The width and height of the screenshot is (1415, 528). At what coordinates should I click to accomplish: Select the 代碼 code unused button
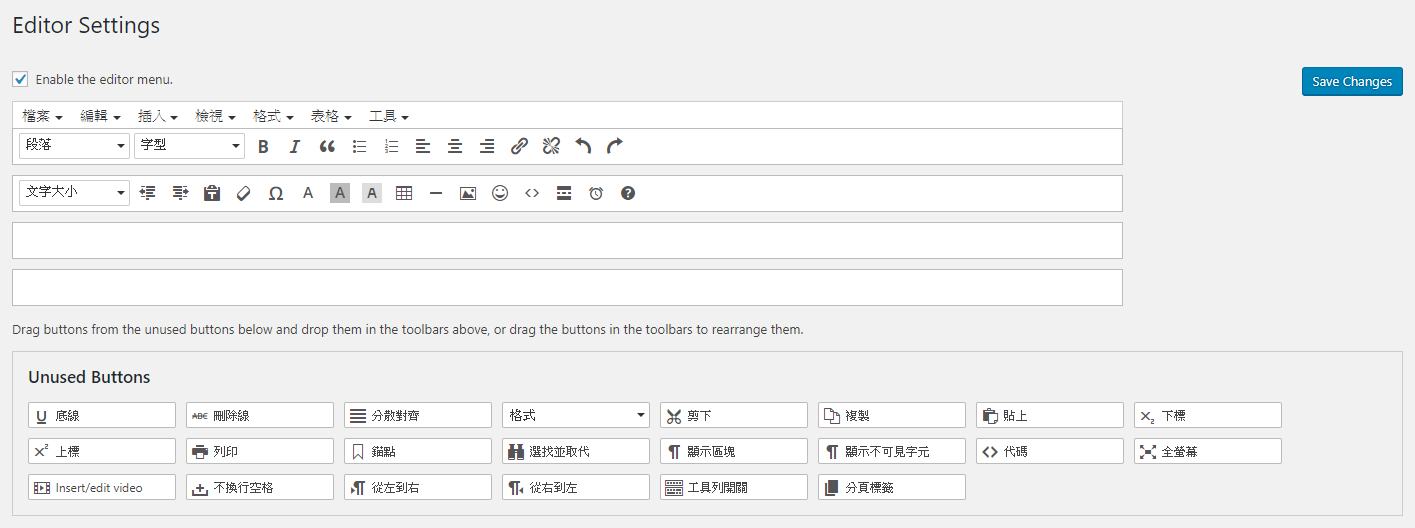pyautogui.click(x=1050, y=451)
